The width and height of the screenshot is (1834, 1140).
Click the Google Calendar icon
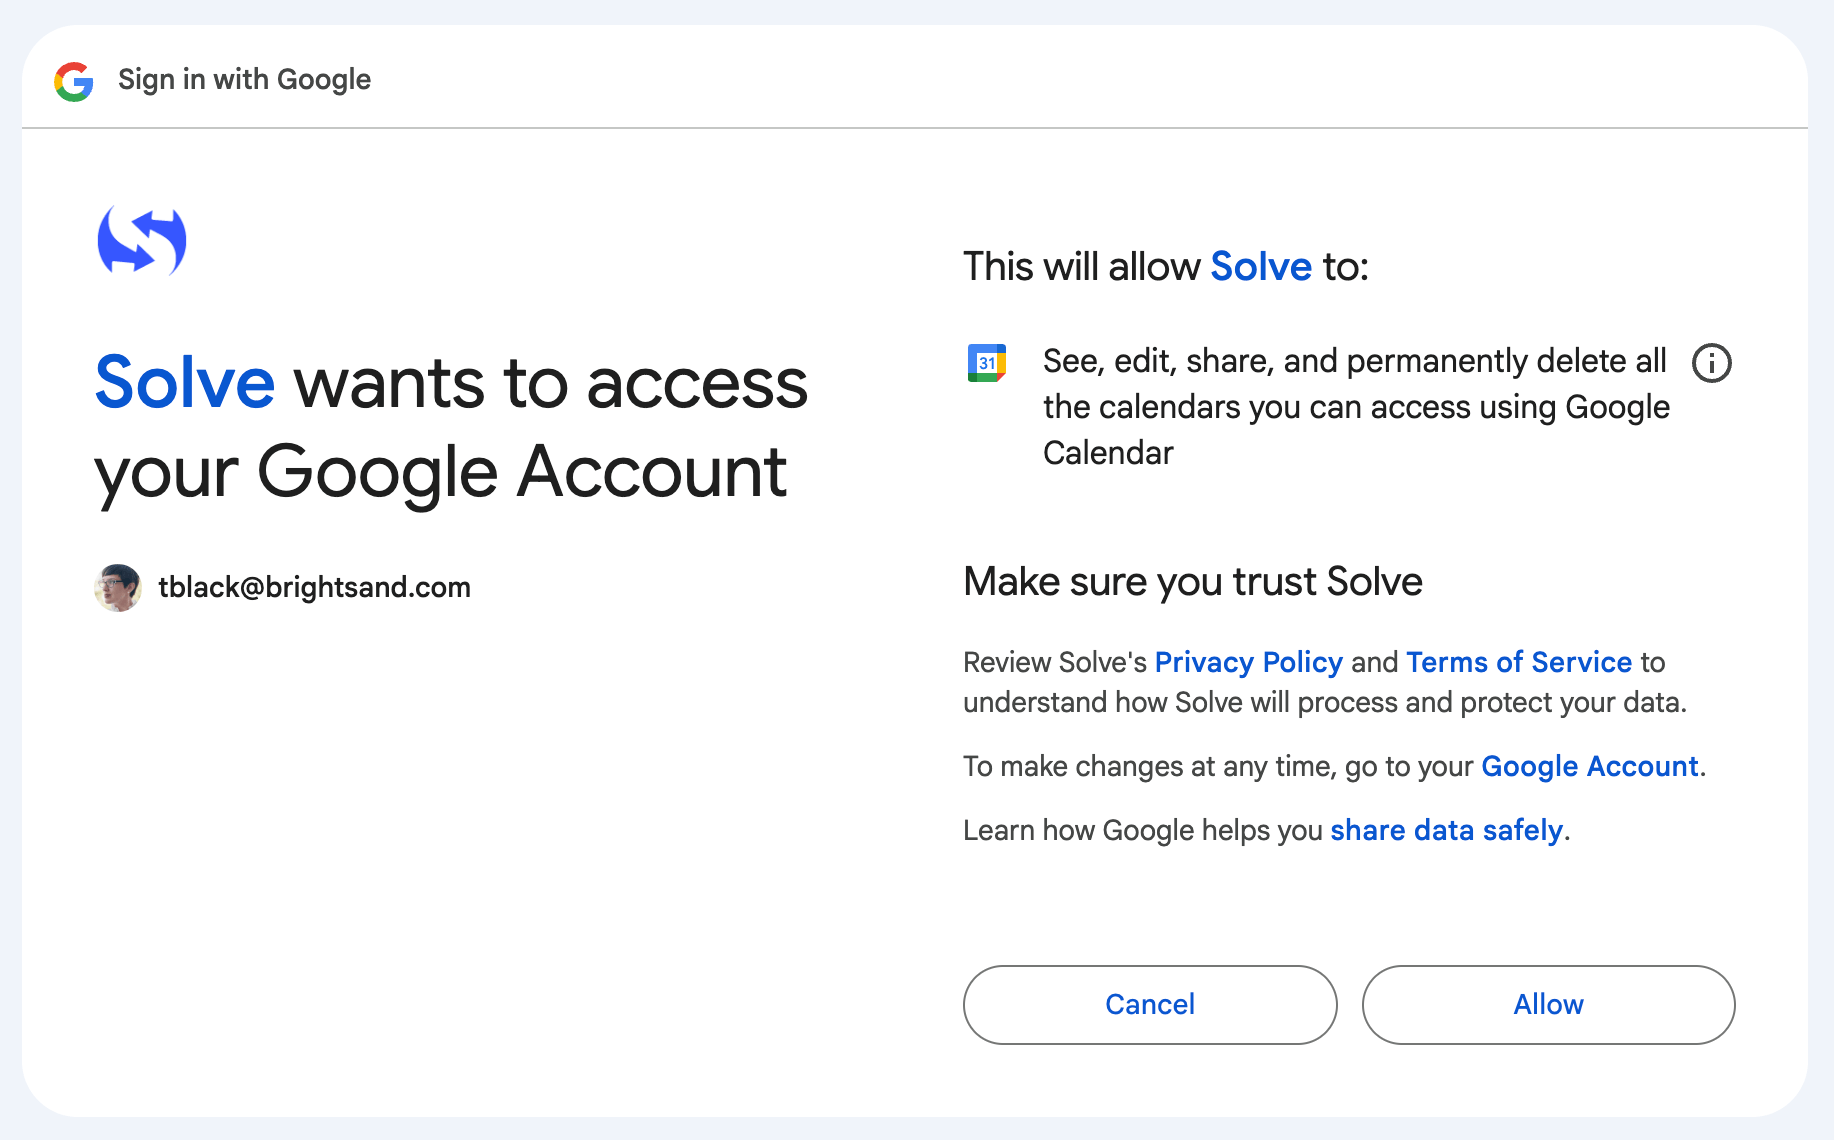[986, 363]
